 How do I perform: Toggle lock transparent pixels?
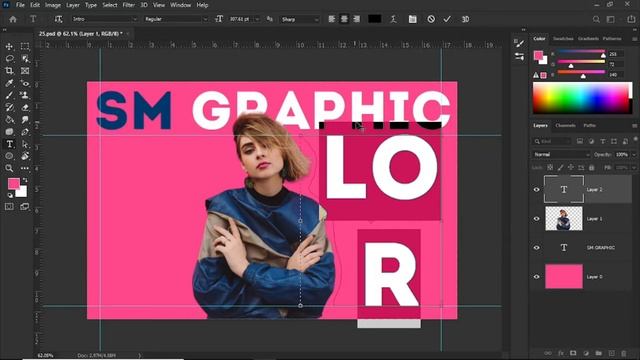pyautogui.click(x=550, y=168)
